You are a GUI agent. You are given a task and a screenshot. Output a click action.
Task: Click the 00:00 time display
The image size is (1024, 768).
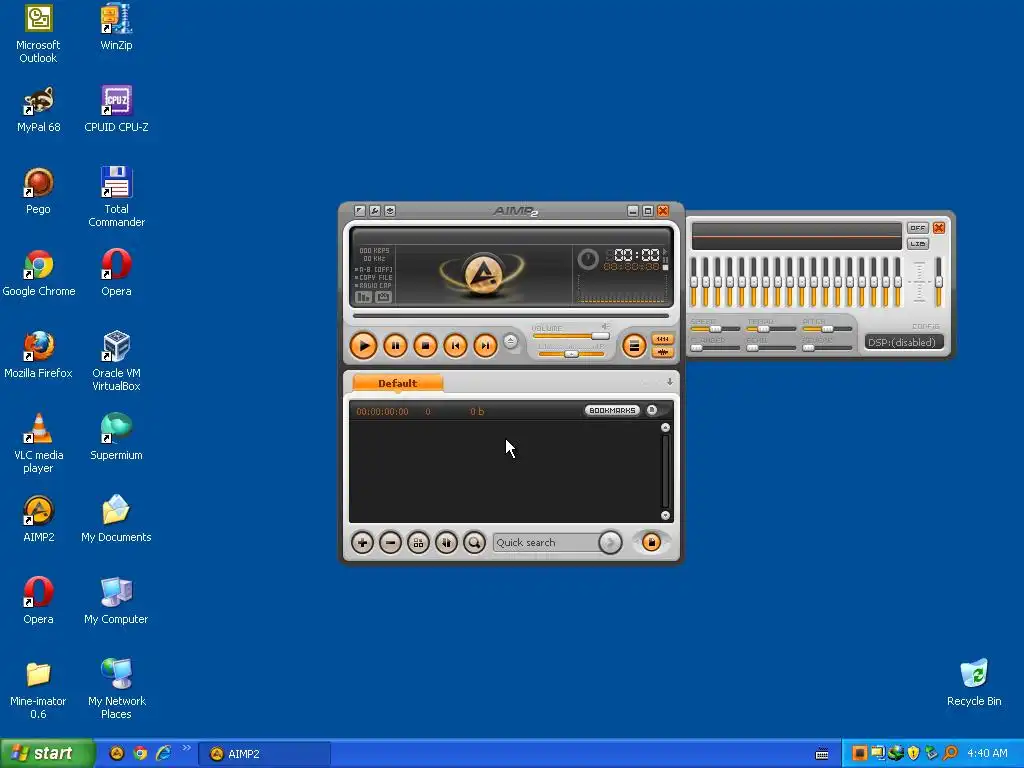pyautogui.click(x=637, y=255)
